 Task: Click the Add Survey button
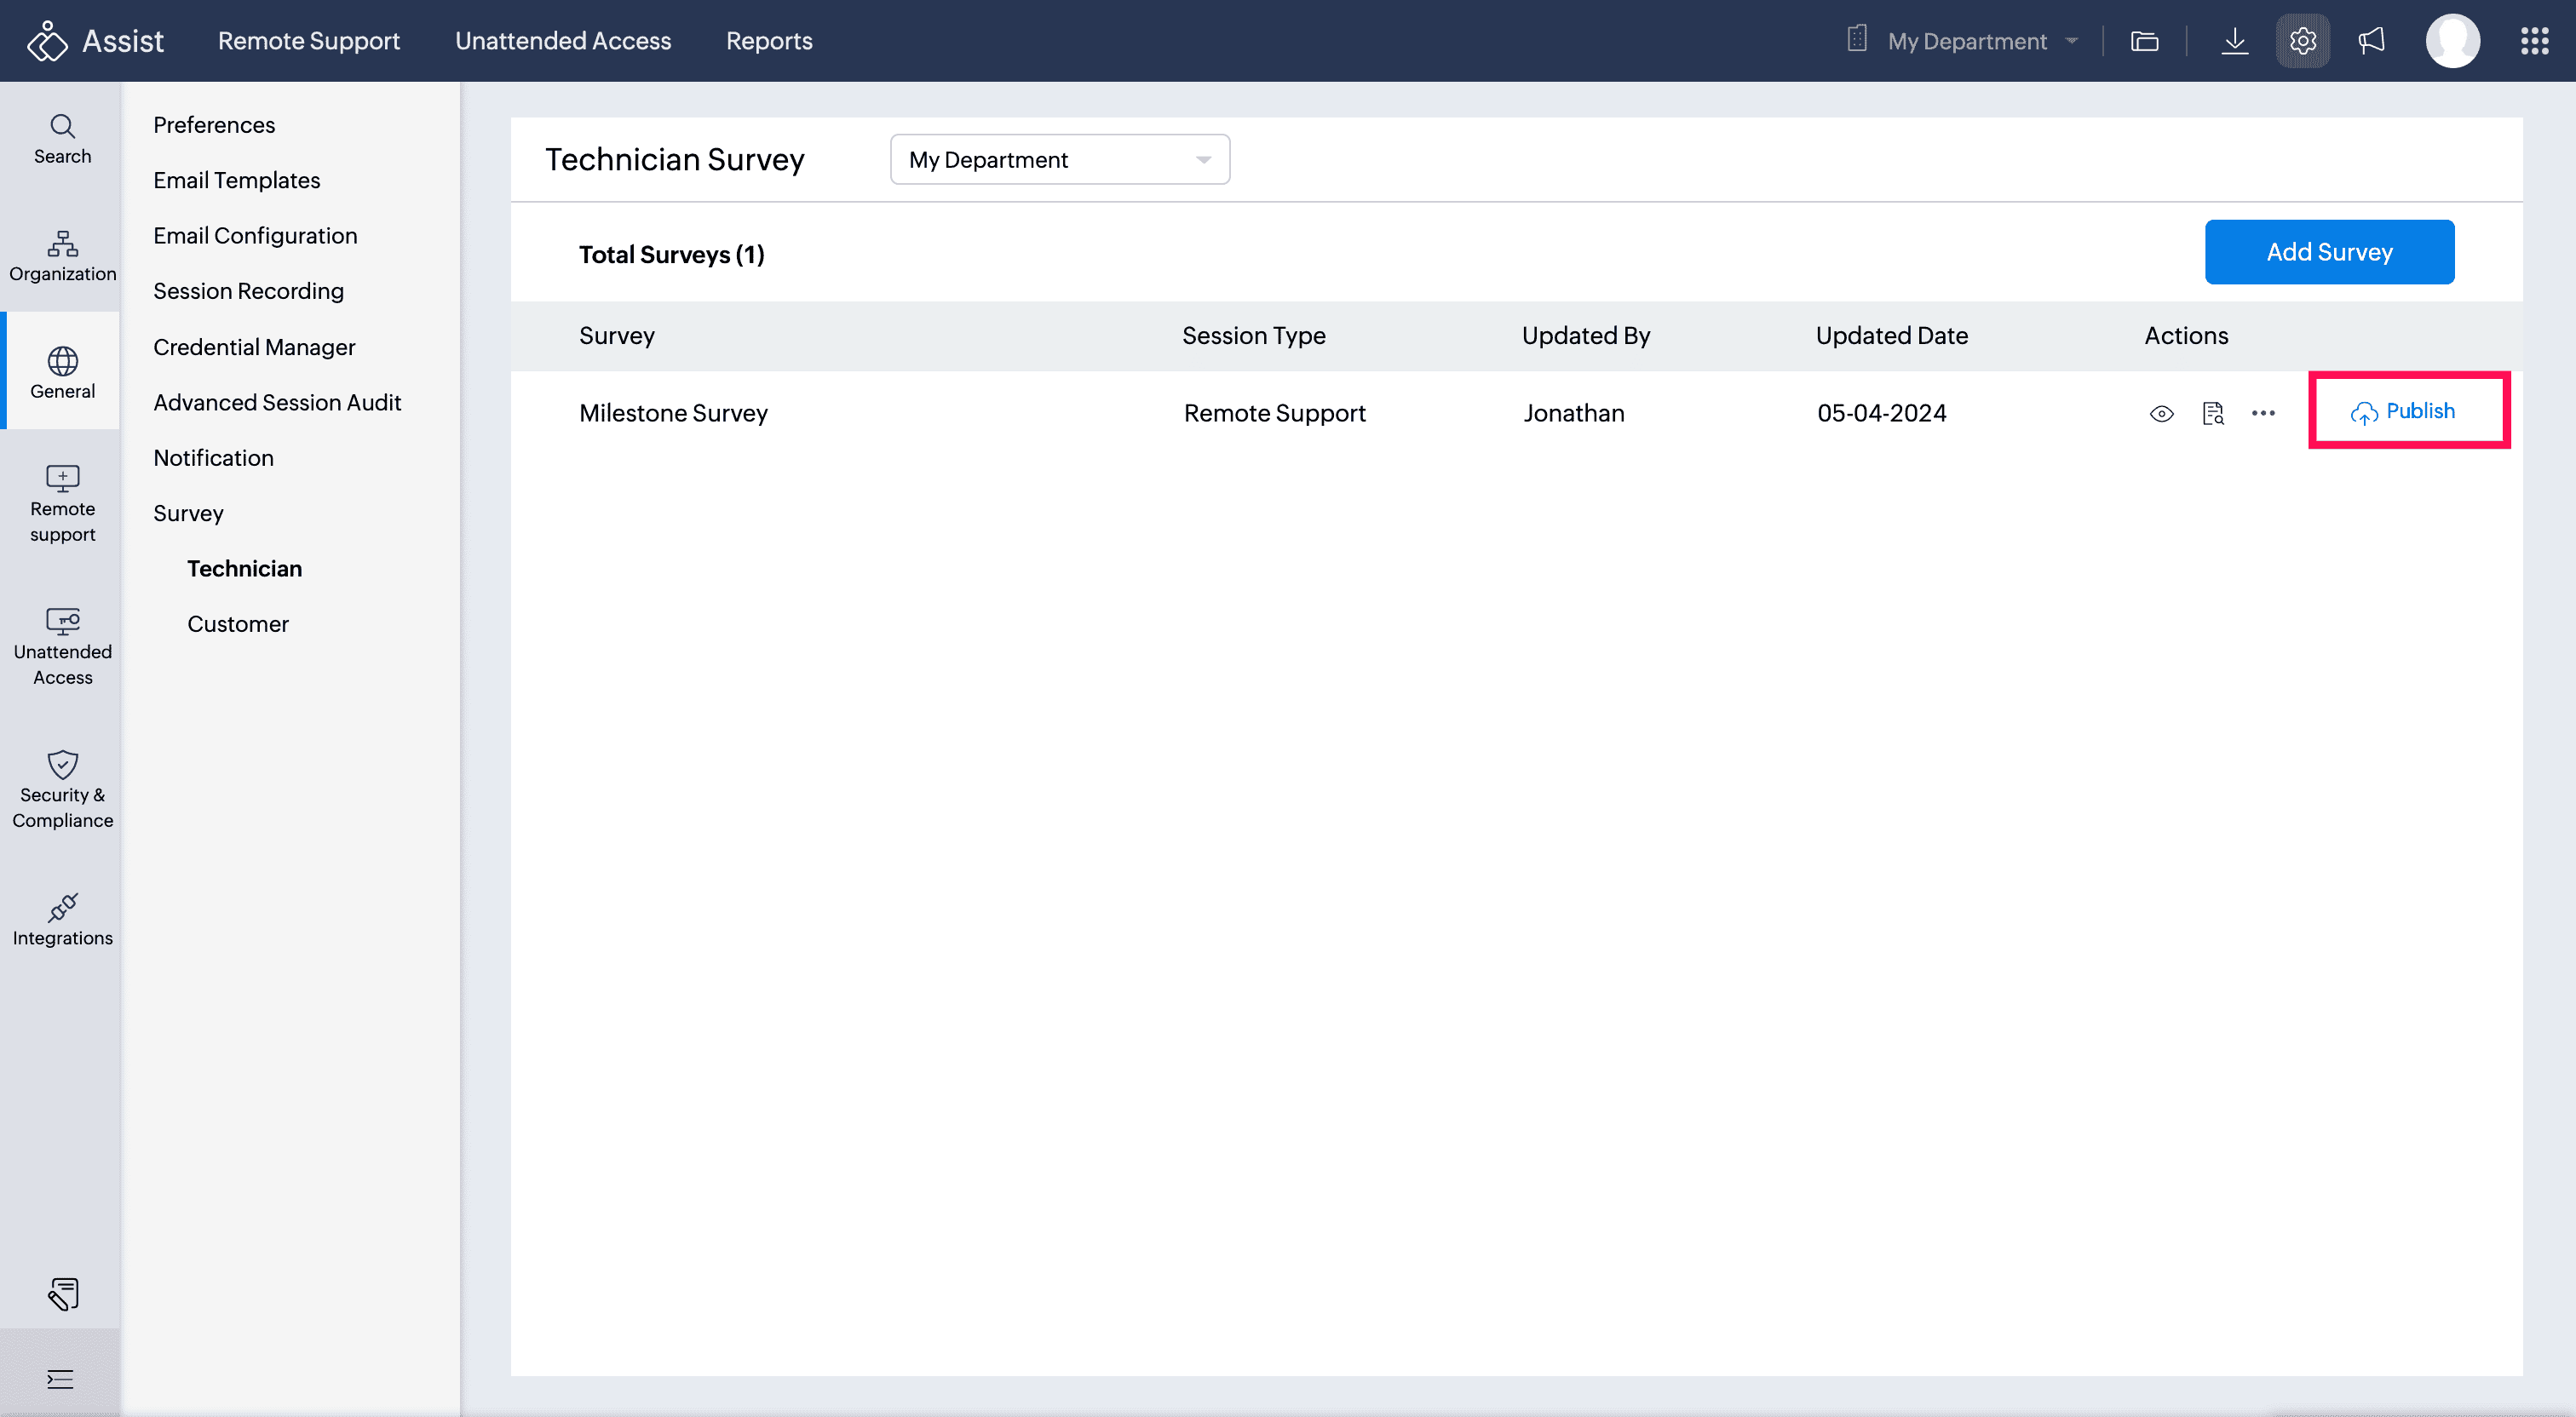(2328, 252)
